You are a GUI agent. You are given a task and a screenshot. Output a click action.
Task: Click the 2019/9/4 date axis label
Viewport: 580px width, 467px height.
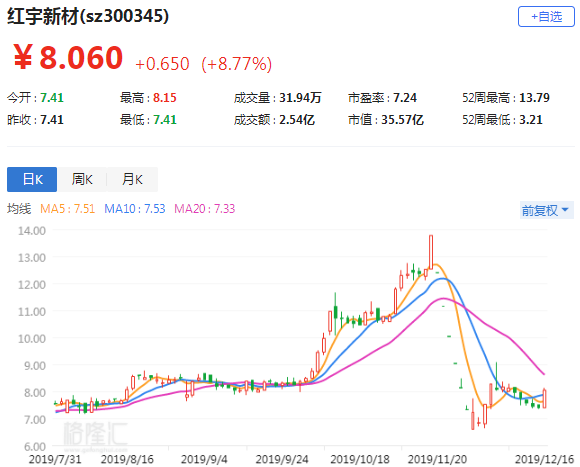[204, 459]
